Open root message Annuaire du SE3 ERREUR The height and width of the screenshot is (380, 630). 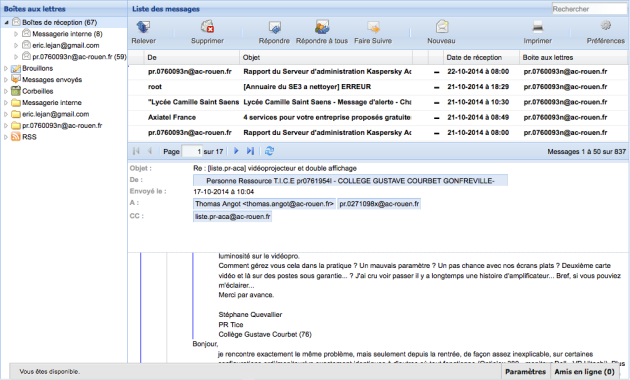[x=378, y=87]
